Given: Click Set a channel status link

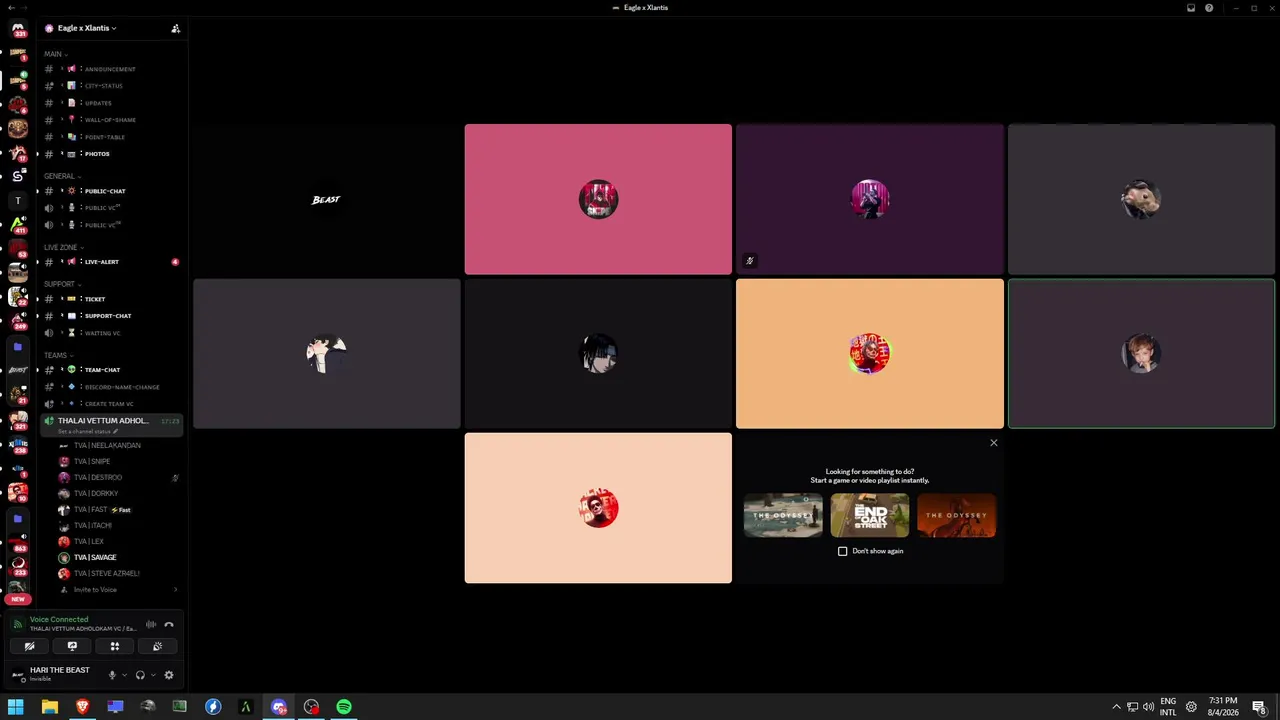Looking at the screenshot, I should click(88, 431).
